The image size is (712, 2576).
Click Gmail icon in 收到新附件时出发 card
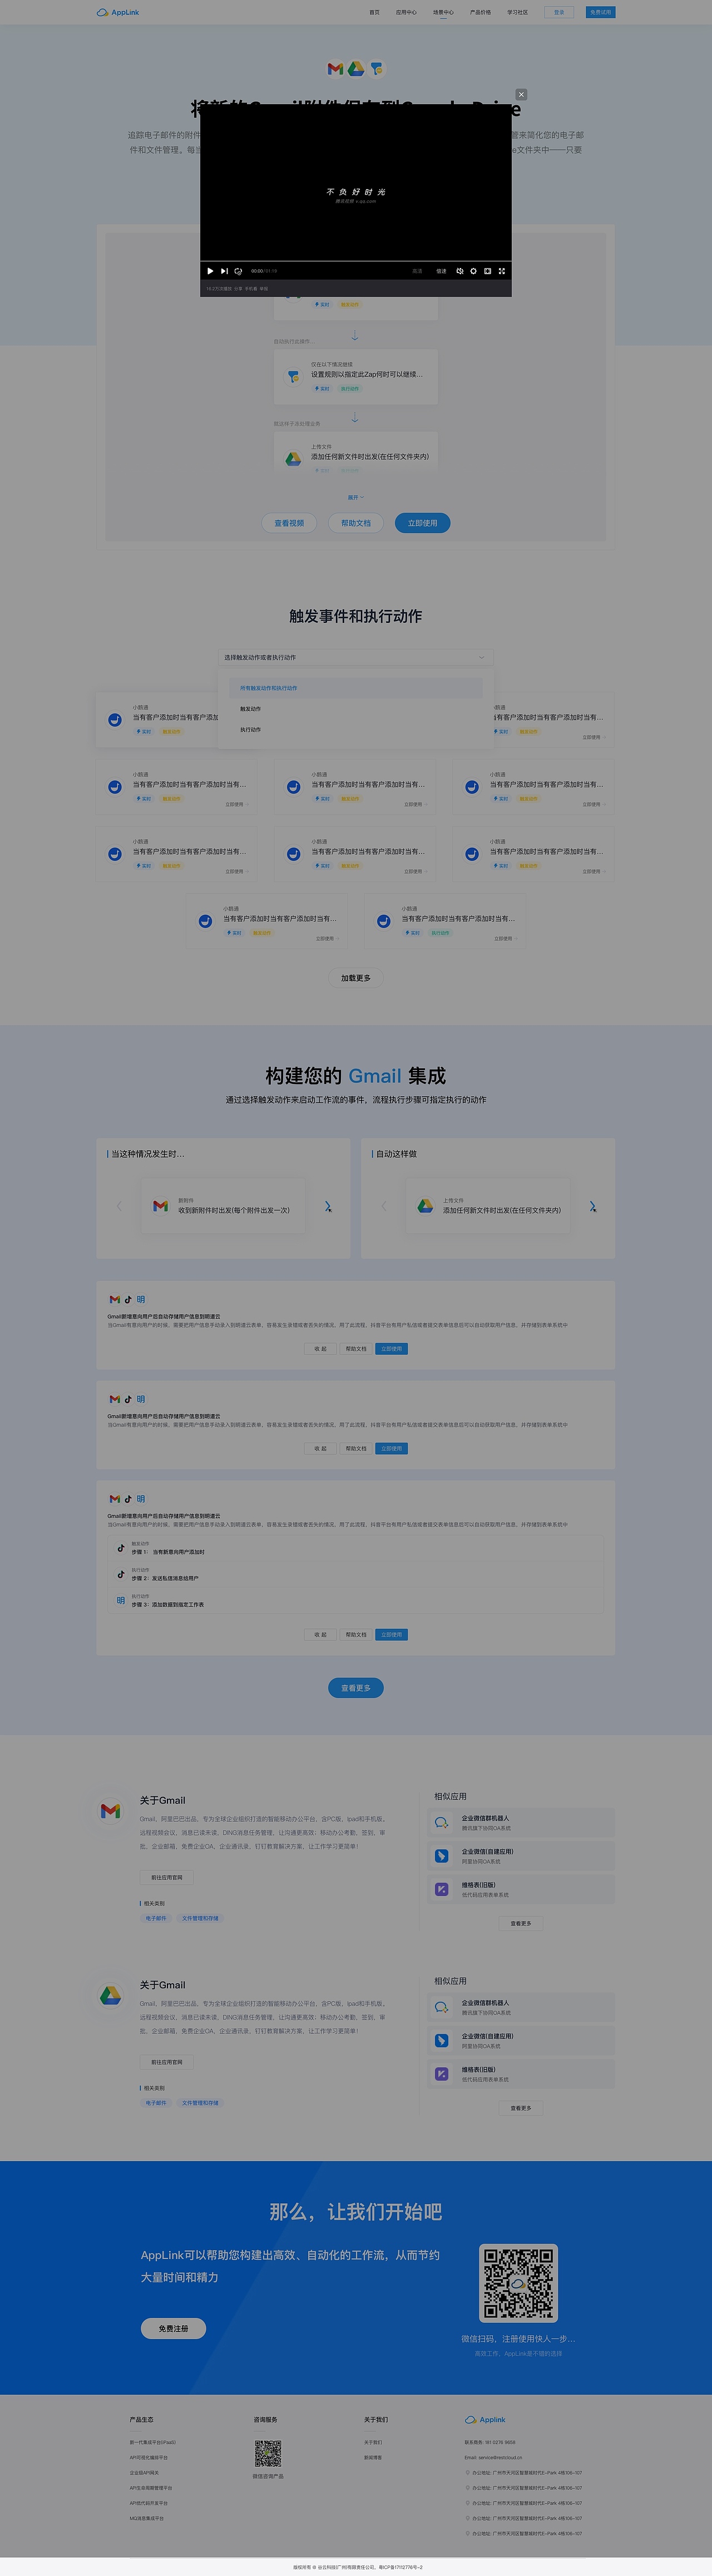(x=160, y=1206)
